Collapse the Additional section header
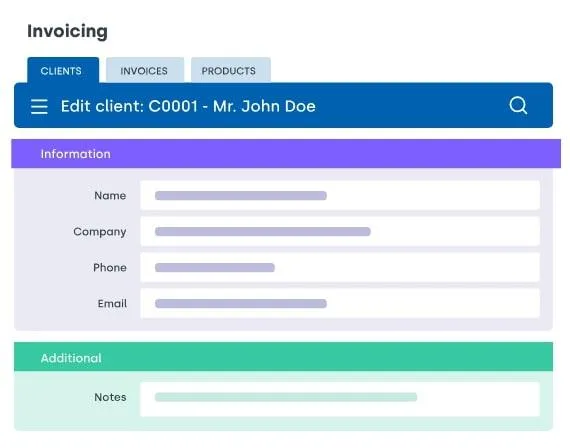This screenshot has width=570, height=448. click(284, 357)
